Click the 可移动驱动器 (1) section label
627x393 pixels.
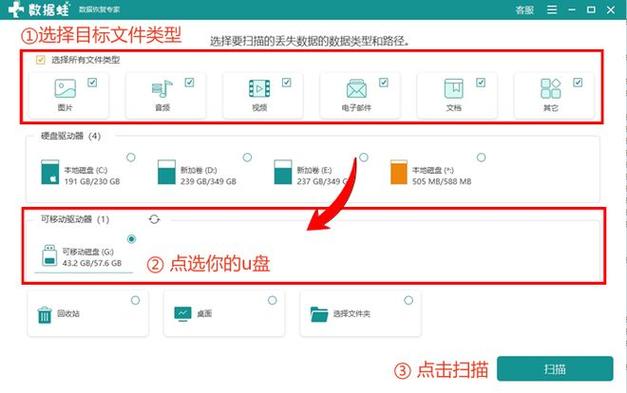click(75, 219)
